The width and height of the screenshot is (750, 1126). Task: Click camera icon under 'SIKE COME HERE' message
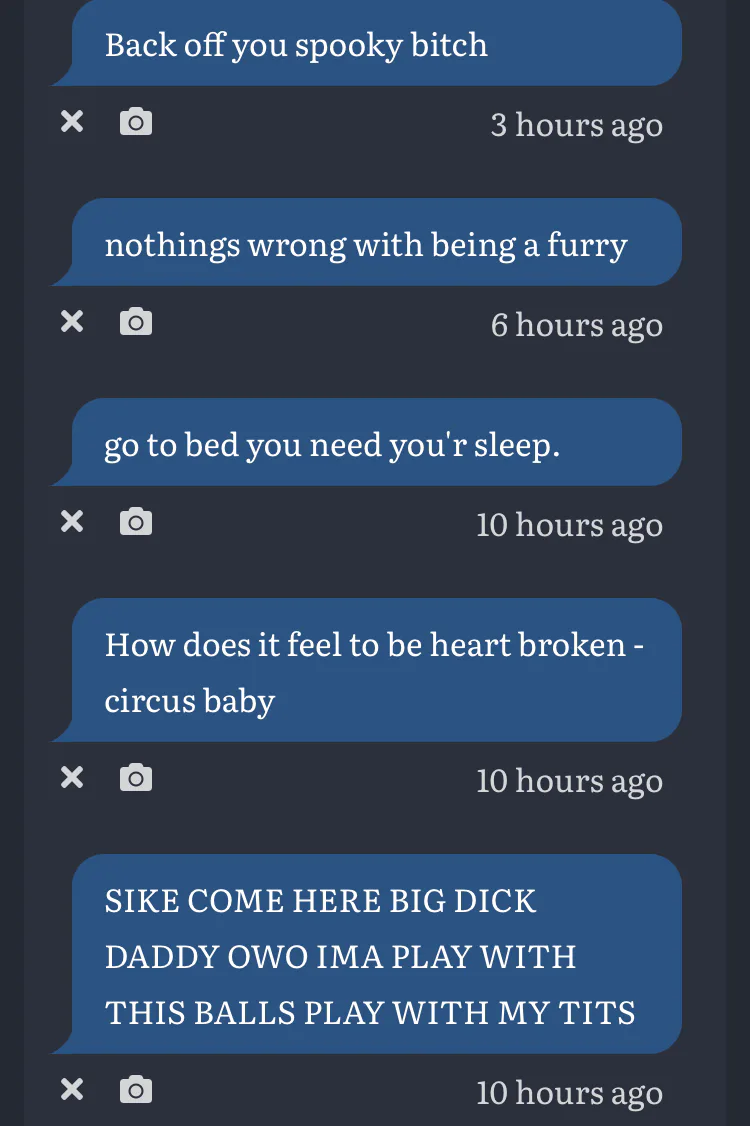coord(136,1089)
